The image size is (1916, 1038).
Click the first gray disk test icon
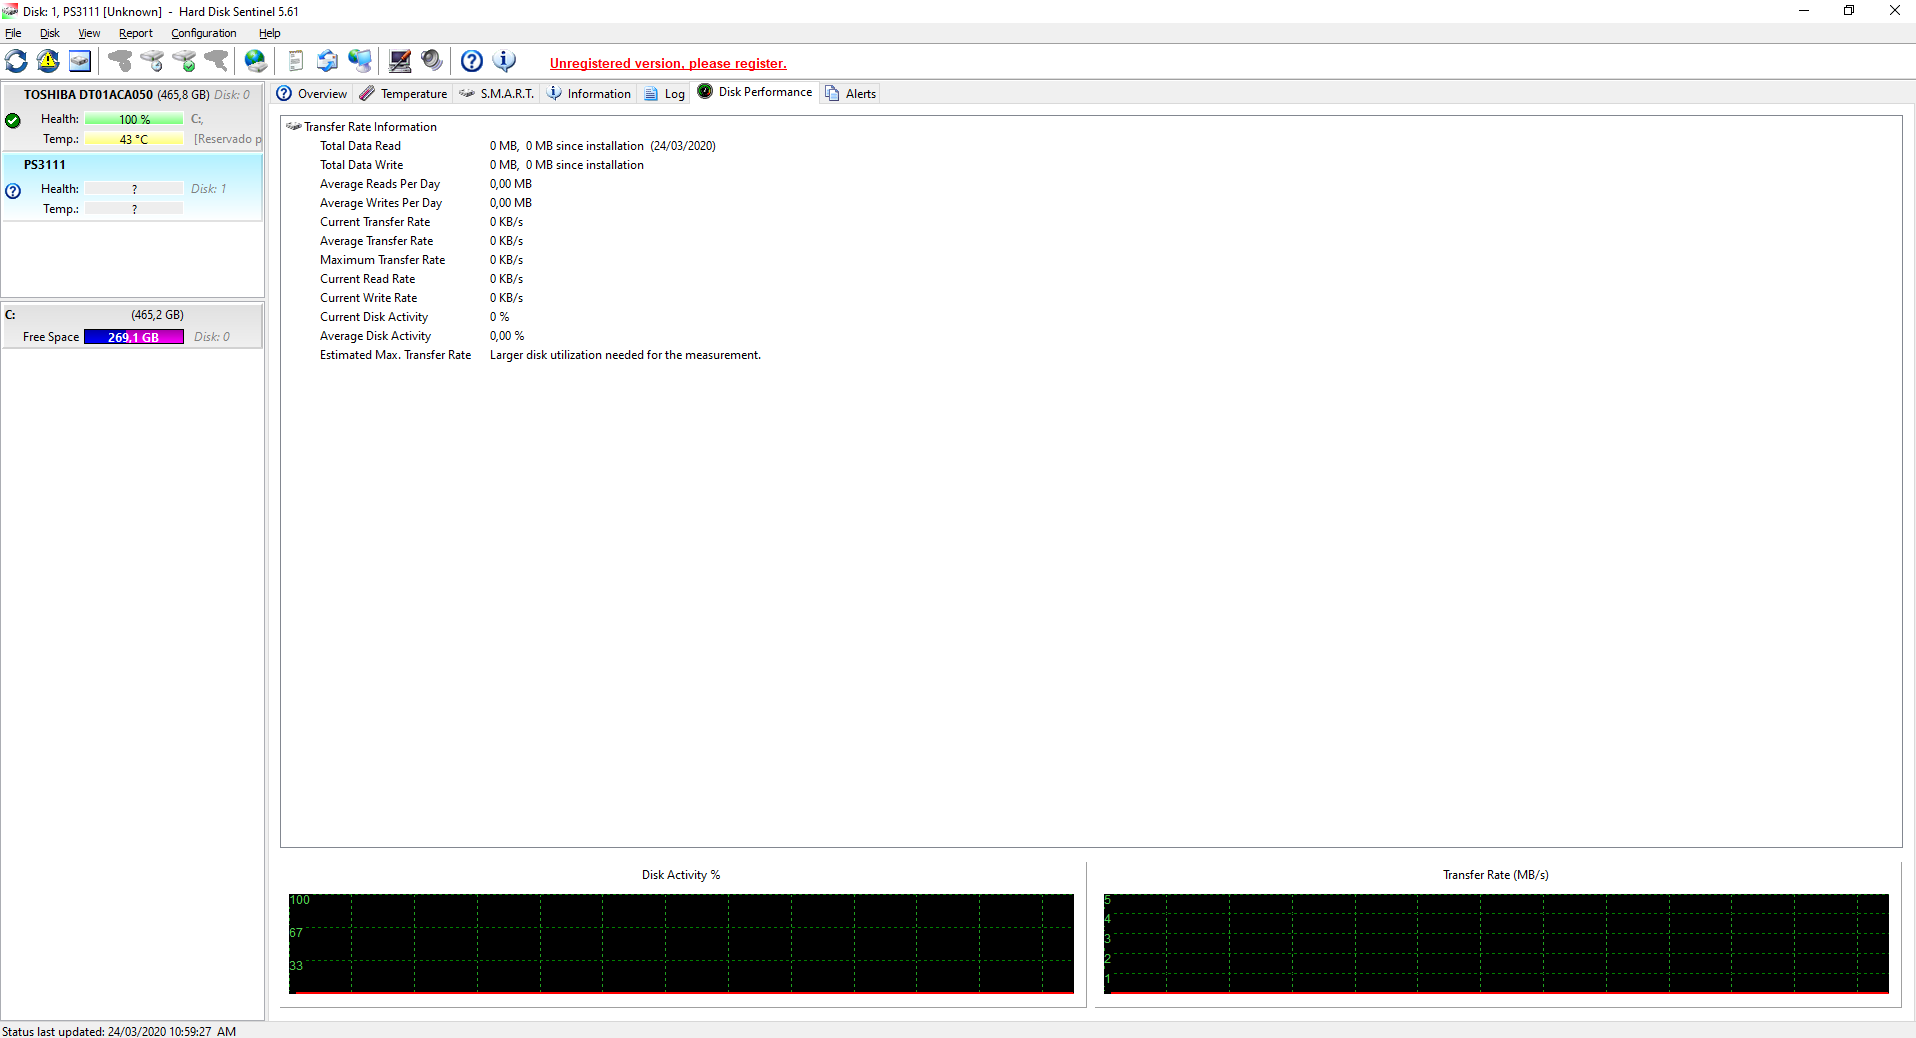(x=120, y=61)
